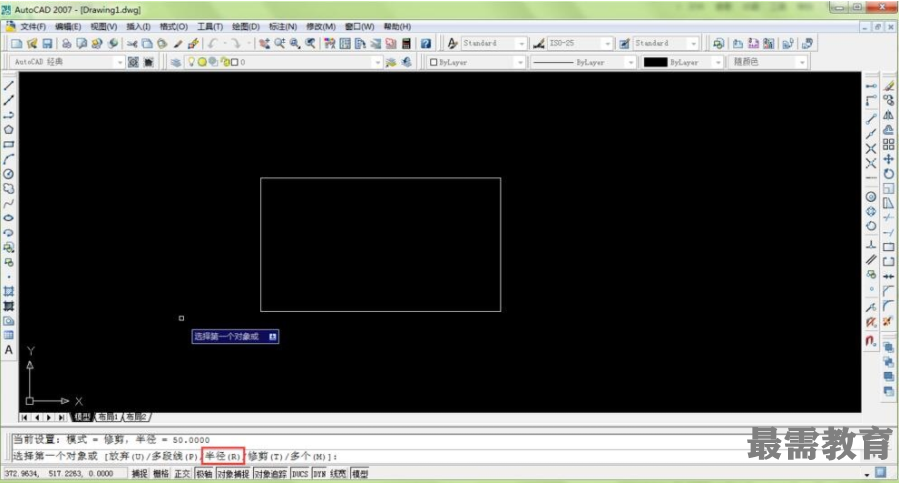Select the Line tool in Draw toolbar
Screen dimensions: 899x483
pos(9,86)
